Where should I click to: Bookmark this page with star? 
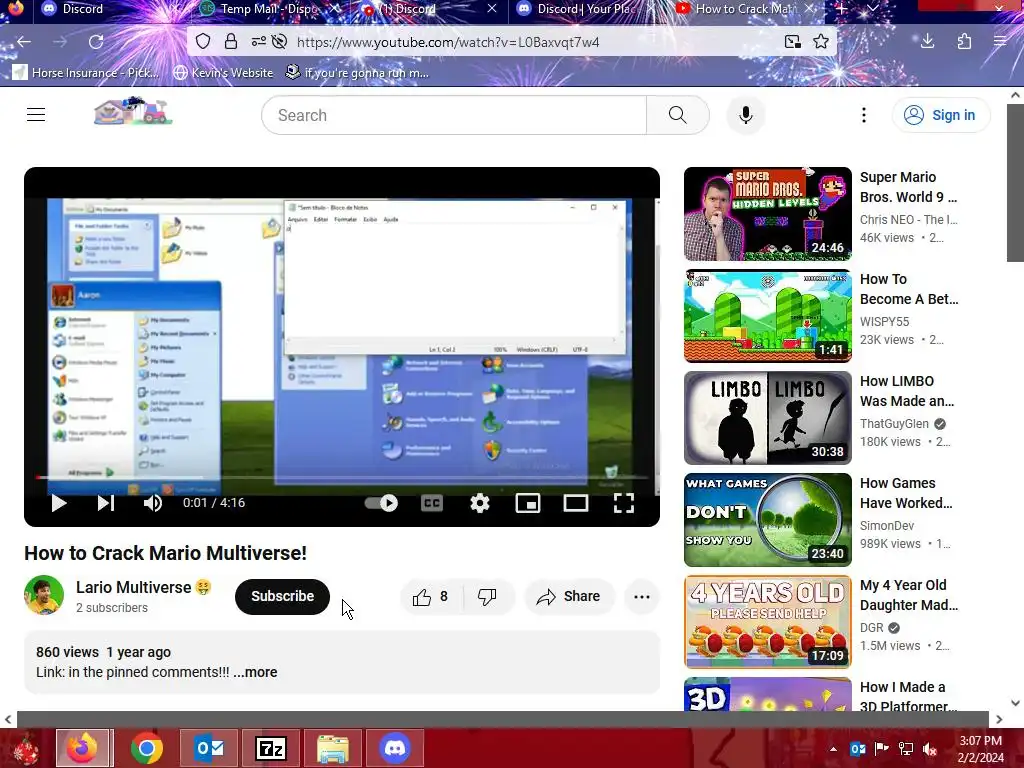coord(821,42)
